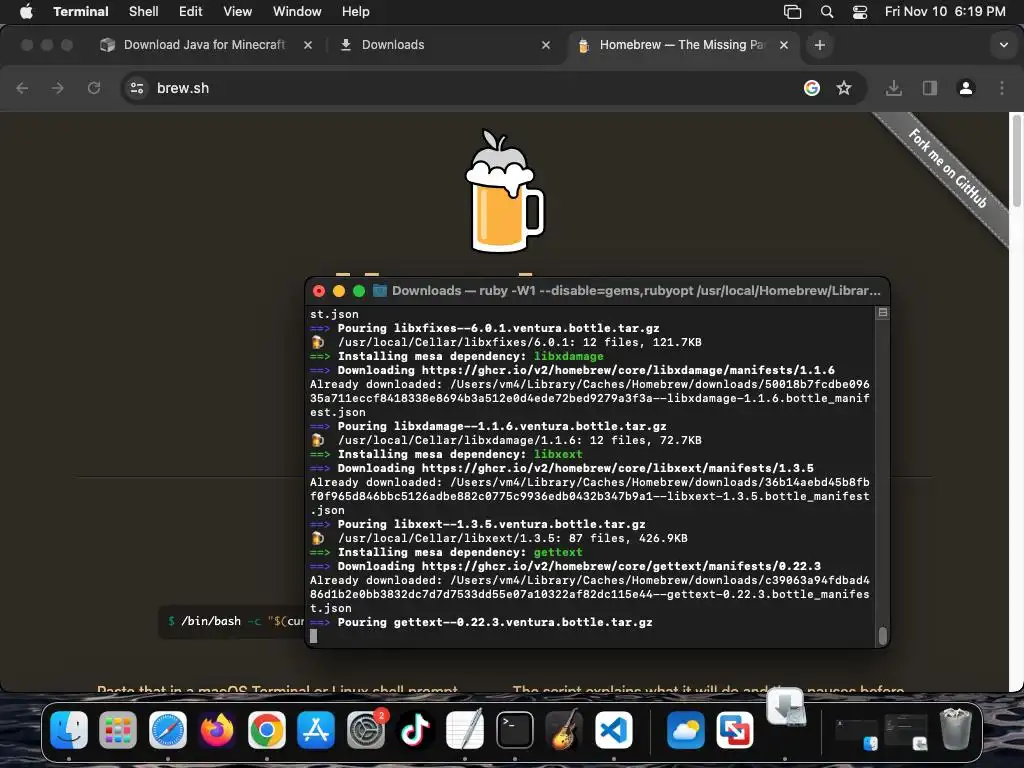Open TikTok from the Dock
The width and height of the screenshot is (1024, 768).
(x=415, y=729)
